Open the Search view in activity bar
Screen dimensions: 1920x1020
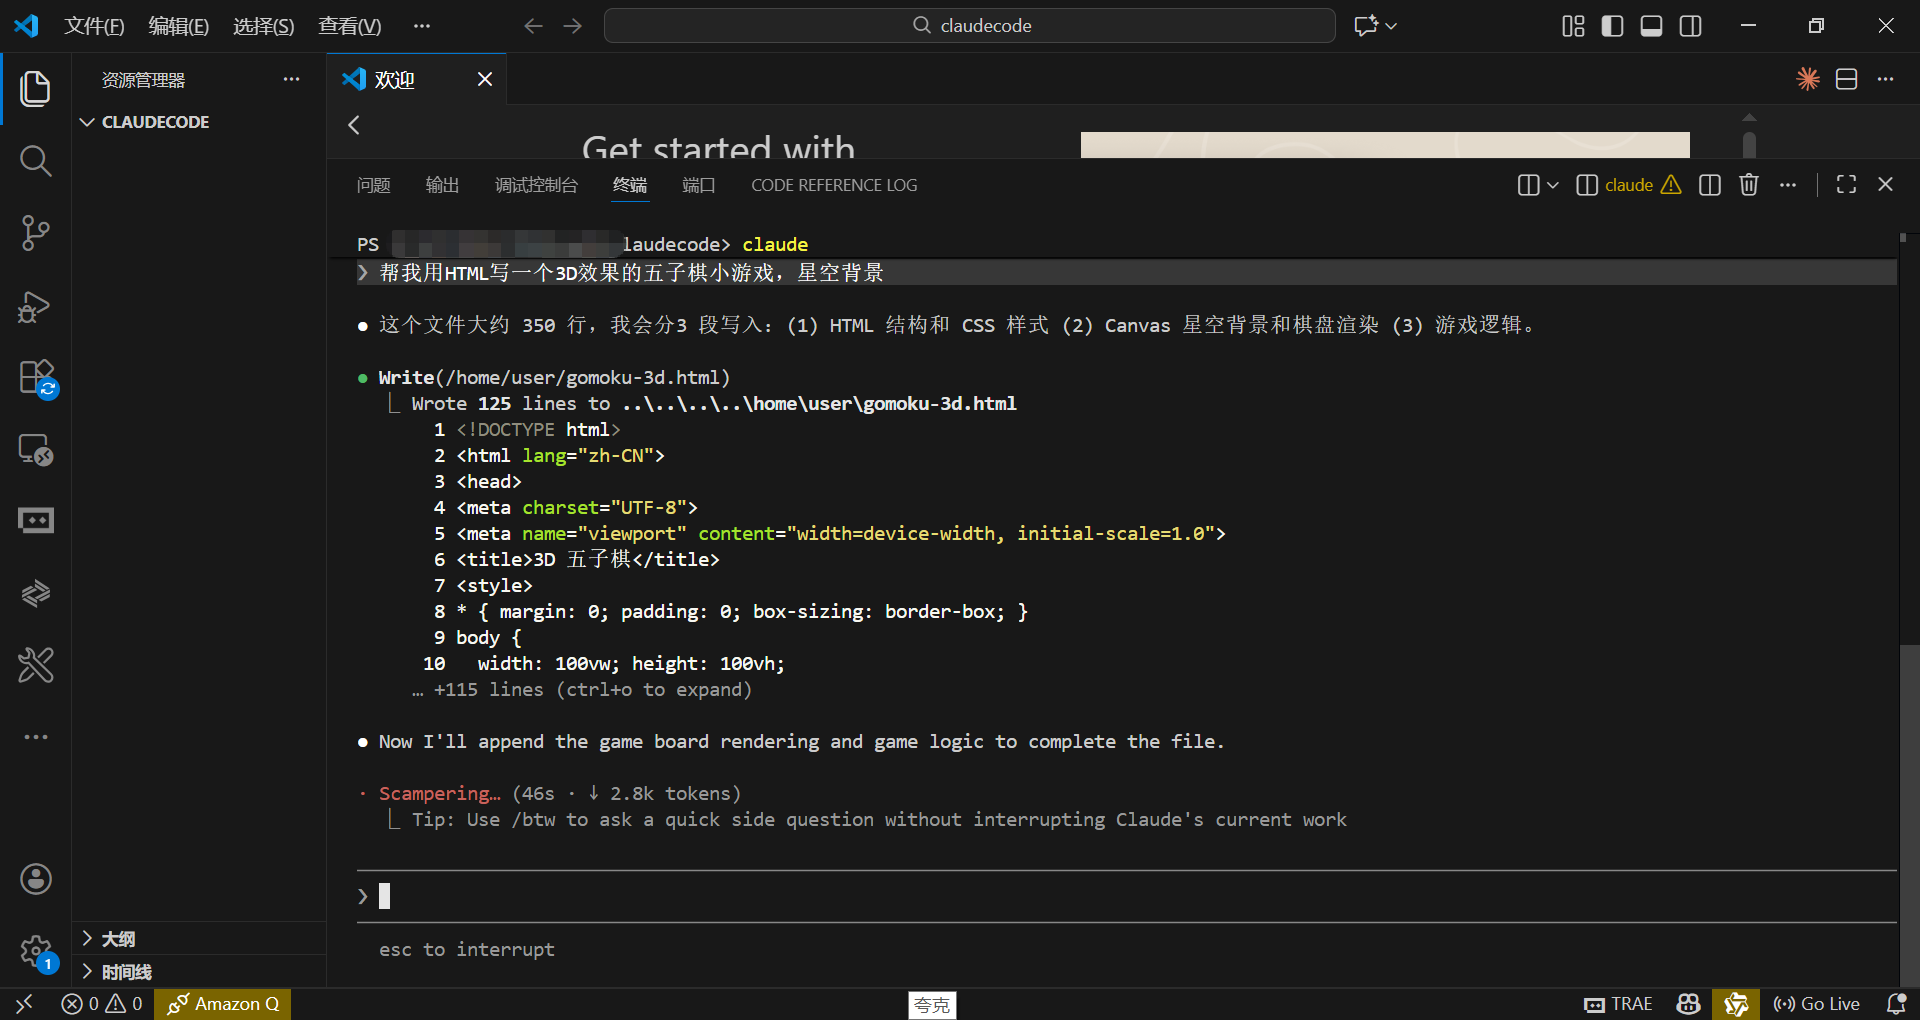pyautogui.click(x=36, y=160)
